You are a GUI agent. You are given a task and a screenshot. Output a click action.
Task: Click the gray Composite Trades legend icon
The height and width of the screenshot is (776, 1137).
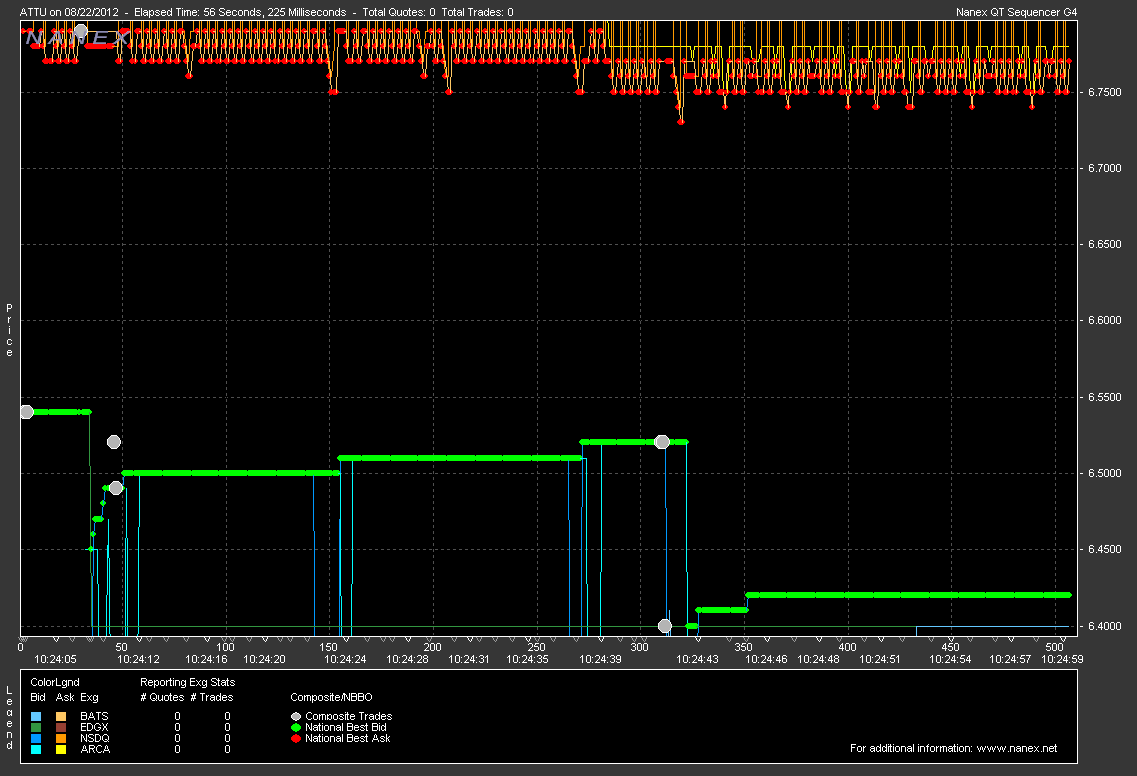click(296, 717)
